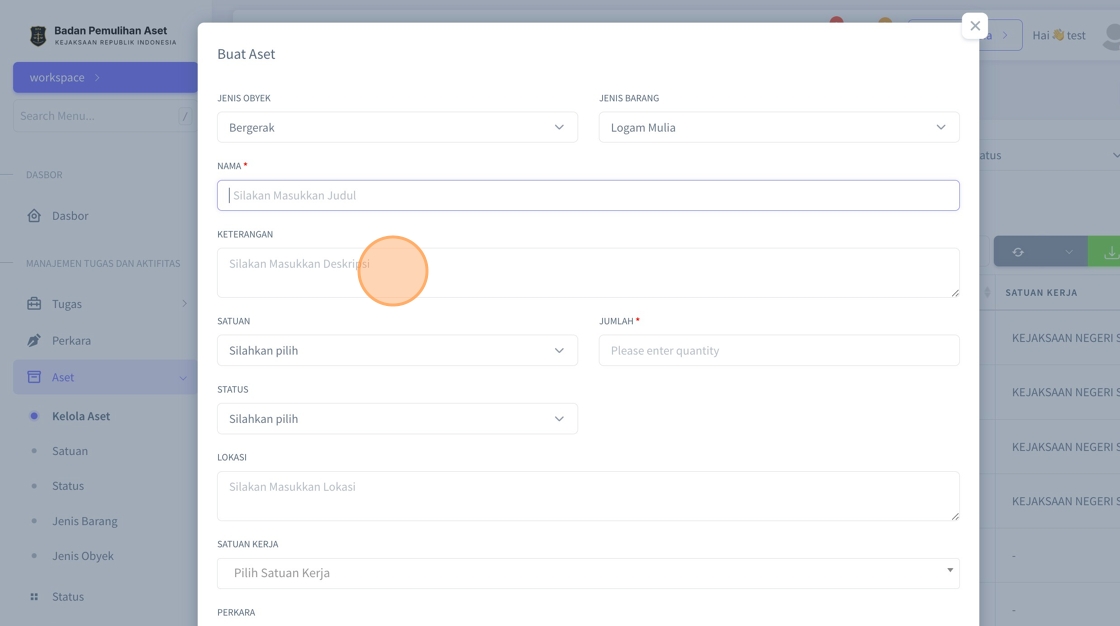The height and width of the screenshot is (626, 1120).
Task: Select the Status submenu item under Aset
Action: pos(68,486)
